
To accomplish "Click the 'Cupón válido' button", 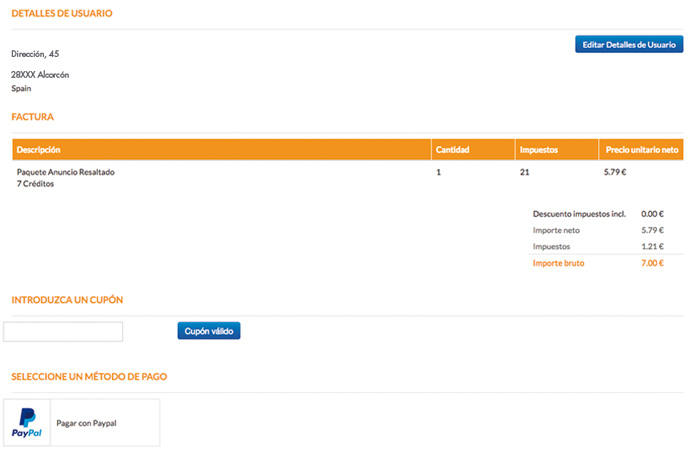I will click(x=208, y=331).
